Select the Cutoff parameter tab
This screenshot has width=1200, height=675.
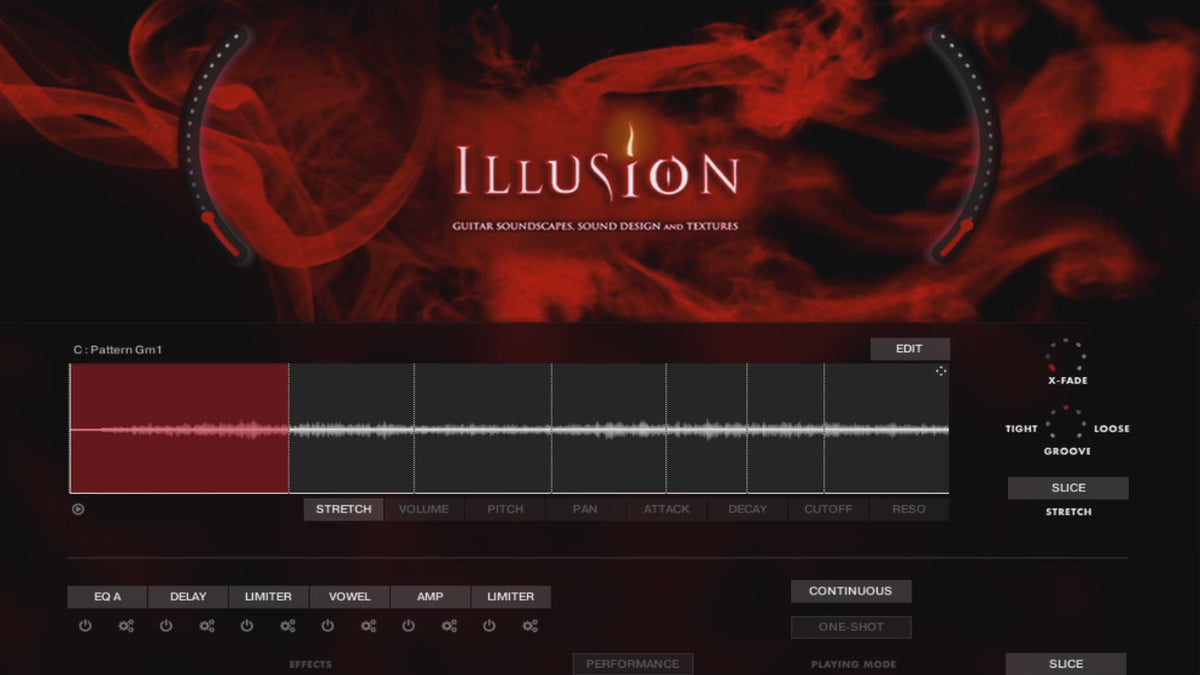(x=828, y=509)
